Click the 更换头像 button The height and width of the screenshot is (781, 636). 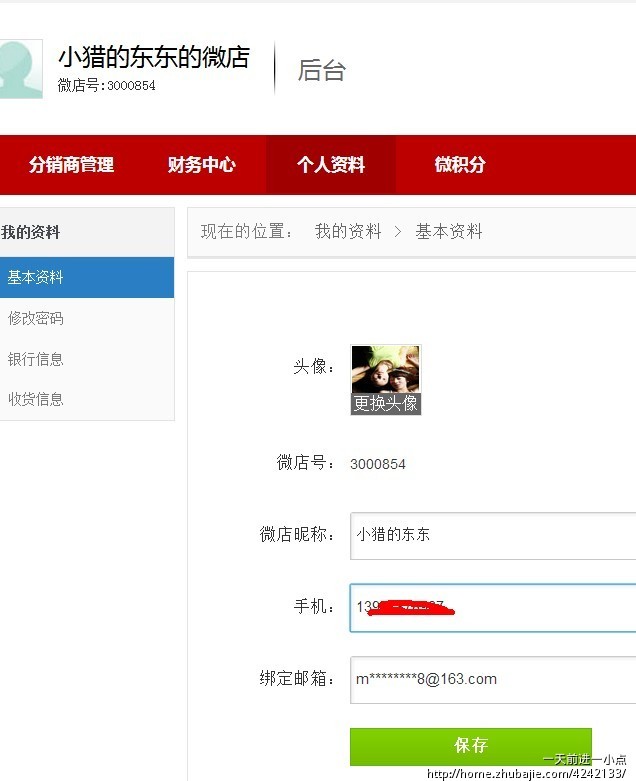(x=385, y=403)
